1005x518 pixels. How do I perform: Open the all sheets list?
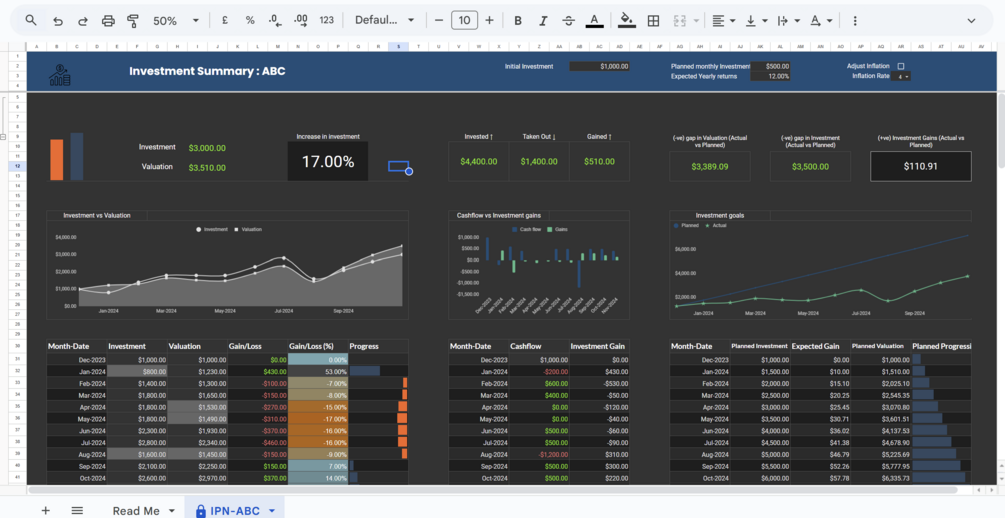click(77, 510)
